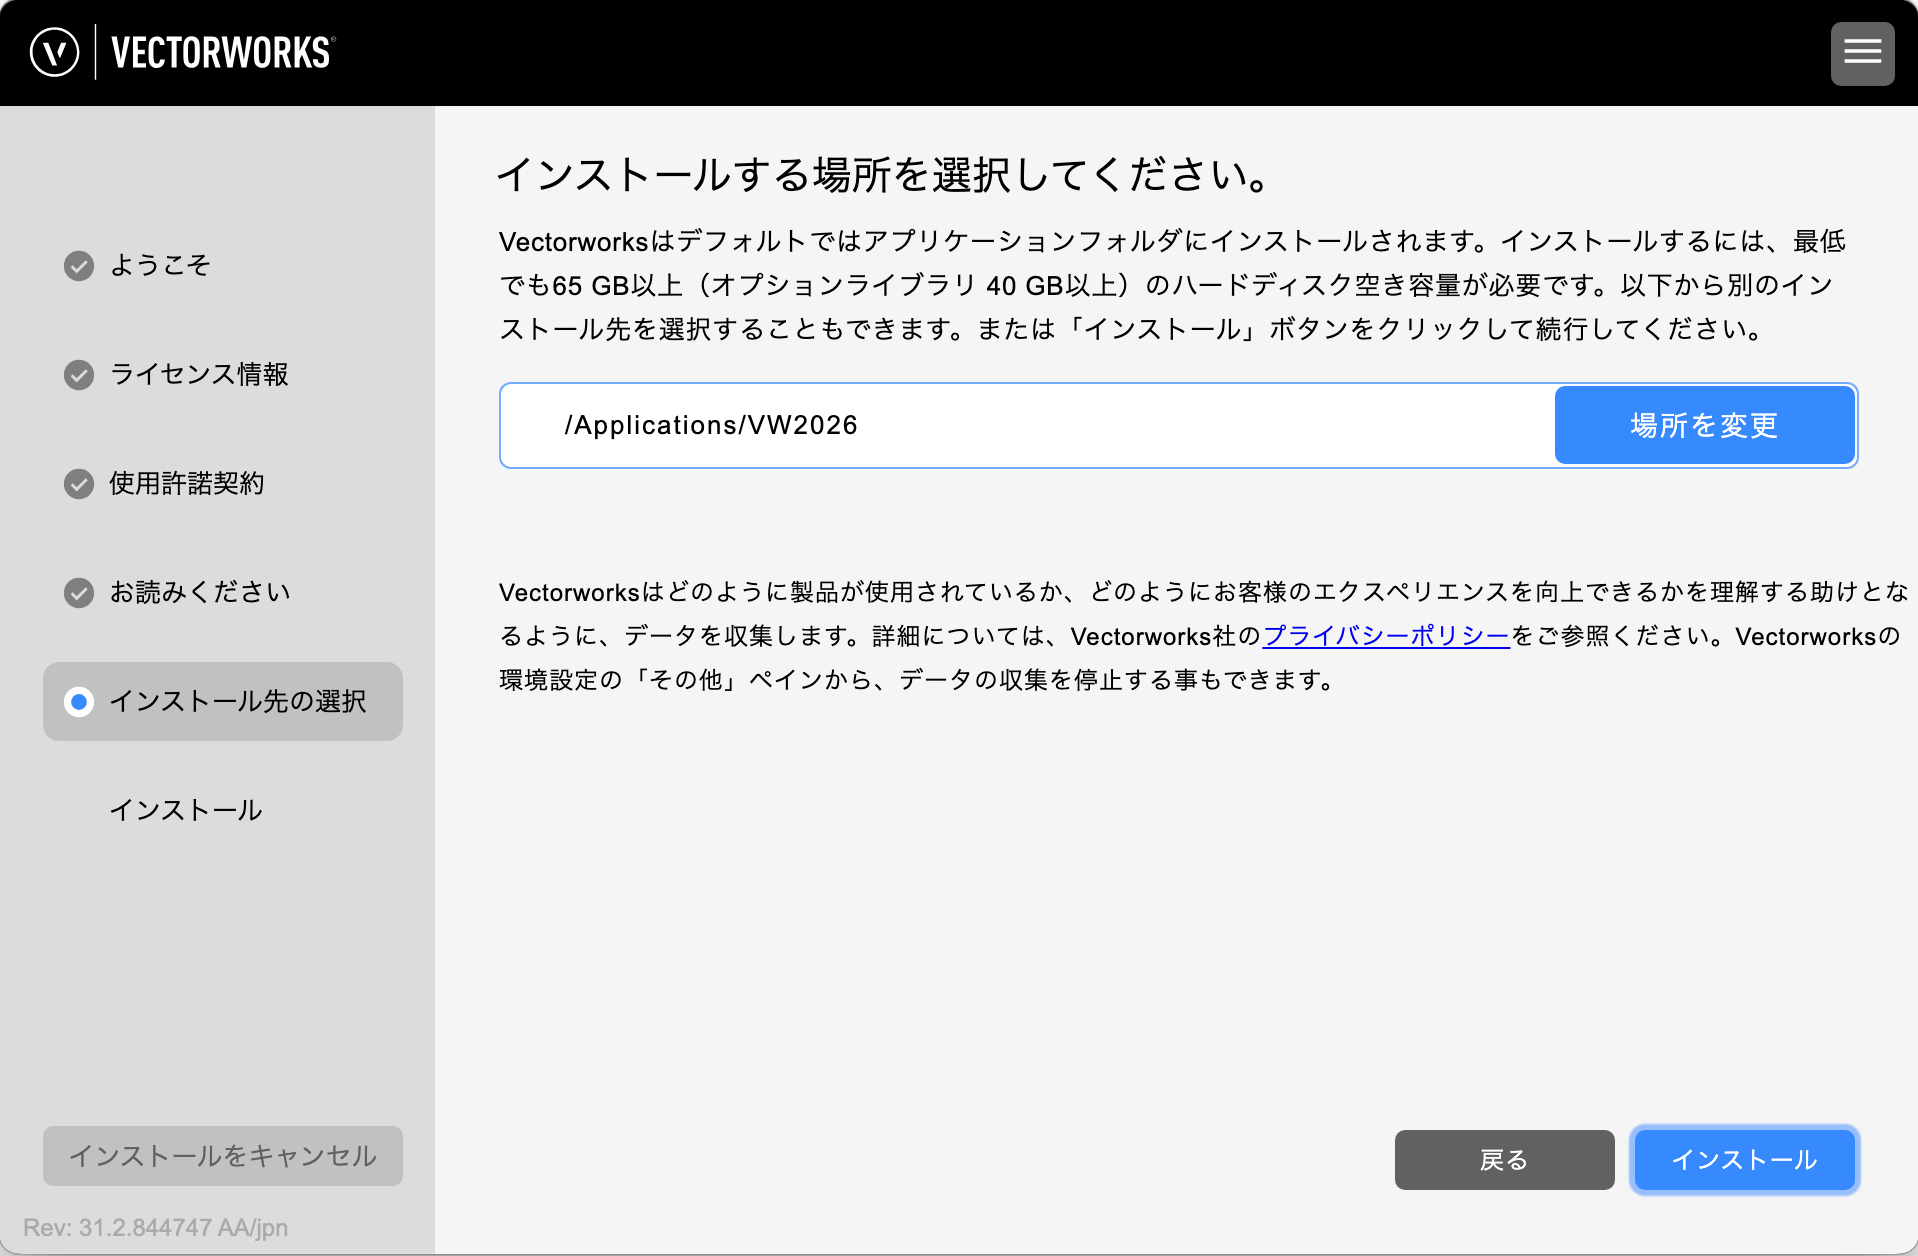The image size is (1918, 1256).
Task: Go to the ようこそ step in sidebar
Action: click(x=160, y=265)
